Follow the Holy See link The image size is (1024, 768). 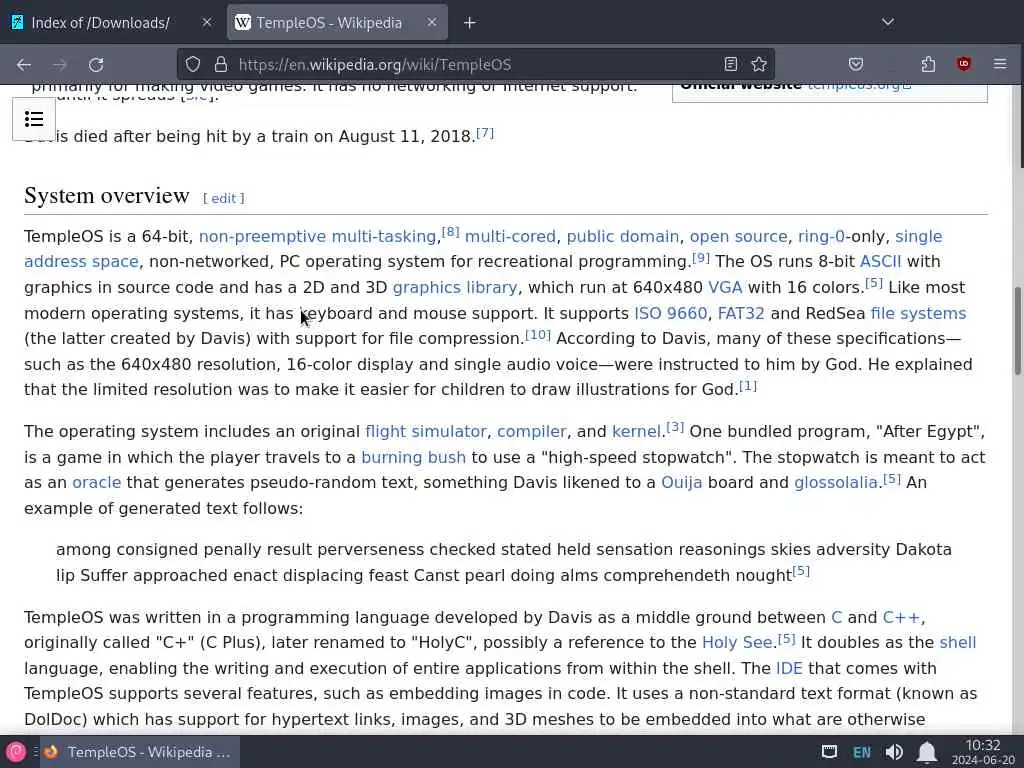click(737, 643)
